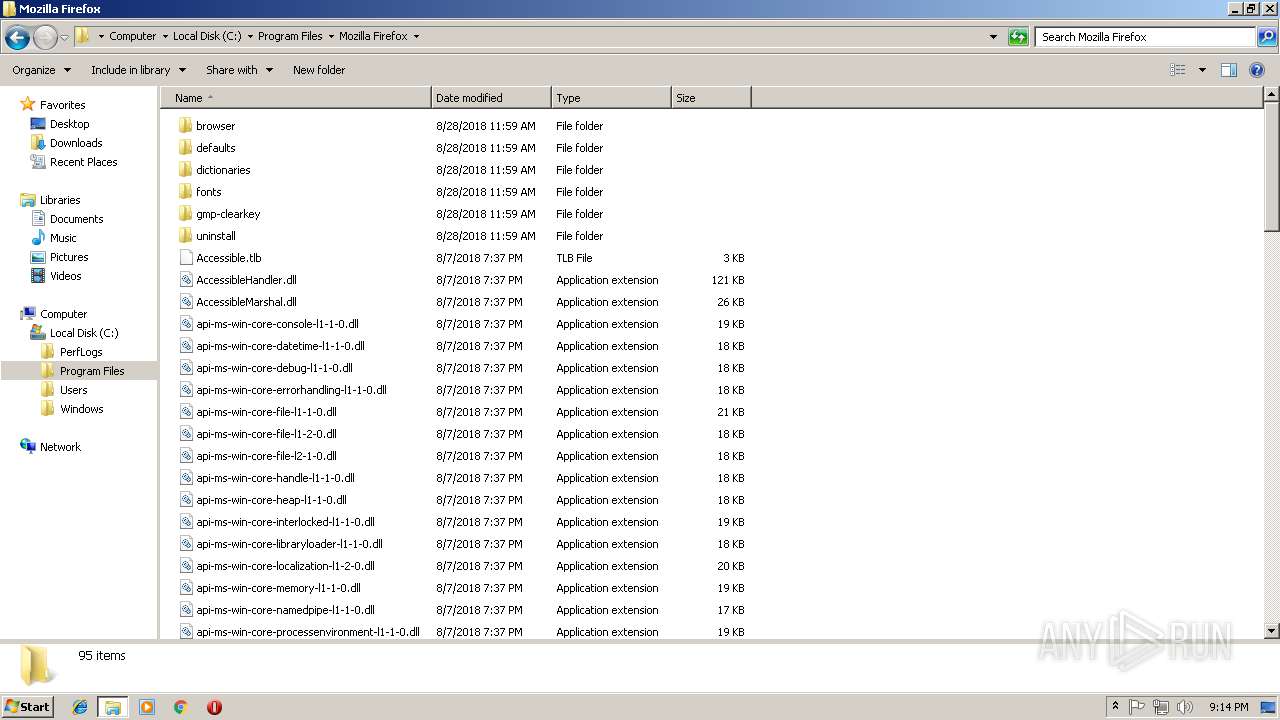1280x720 pixels.
Task: Select api-ms-win-core-heap-l1-1-0.dll file name
Action: coord(271,500)
